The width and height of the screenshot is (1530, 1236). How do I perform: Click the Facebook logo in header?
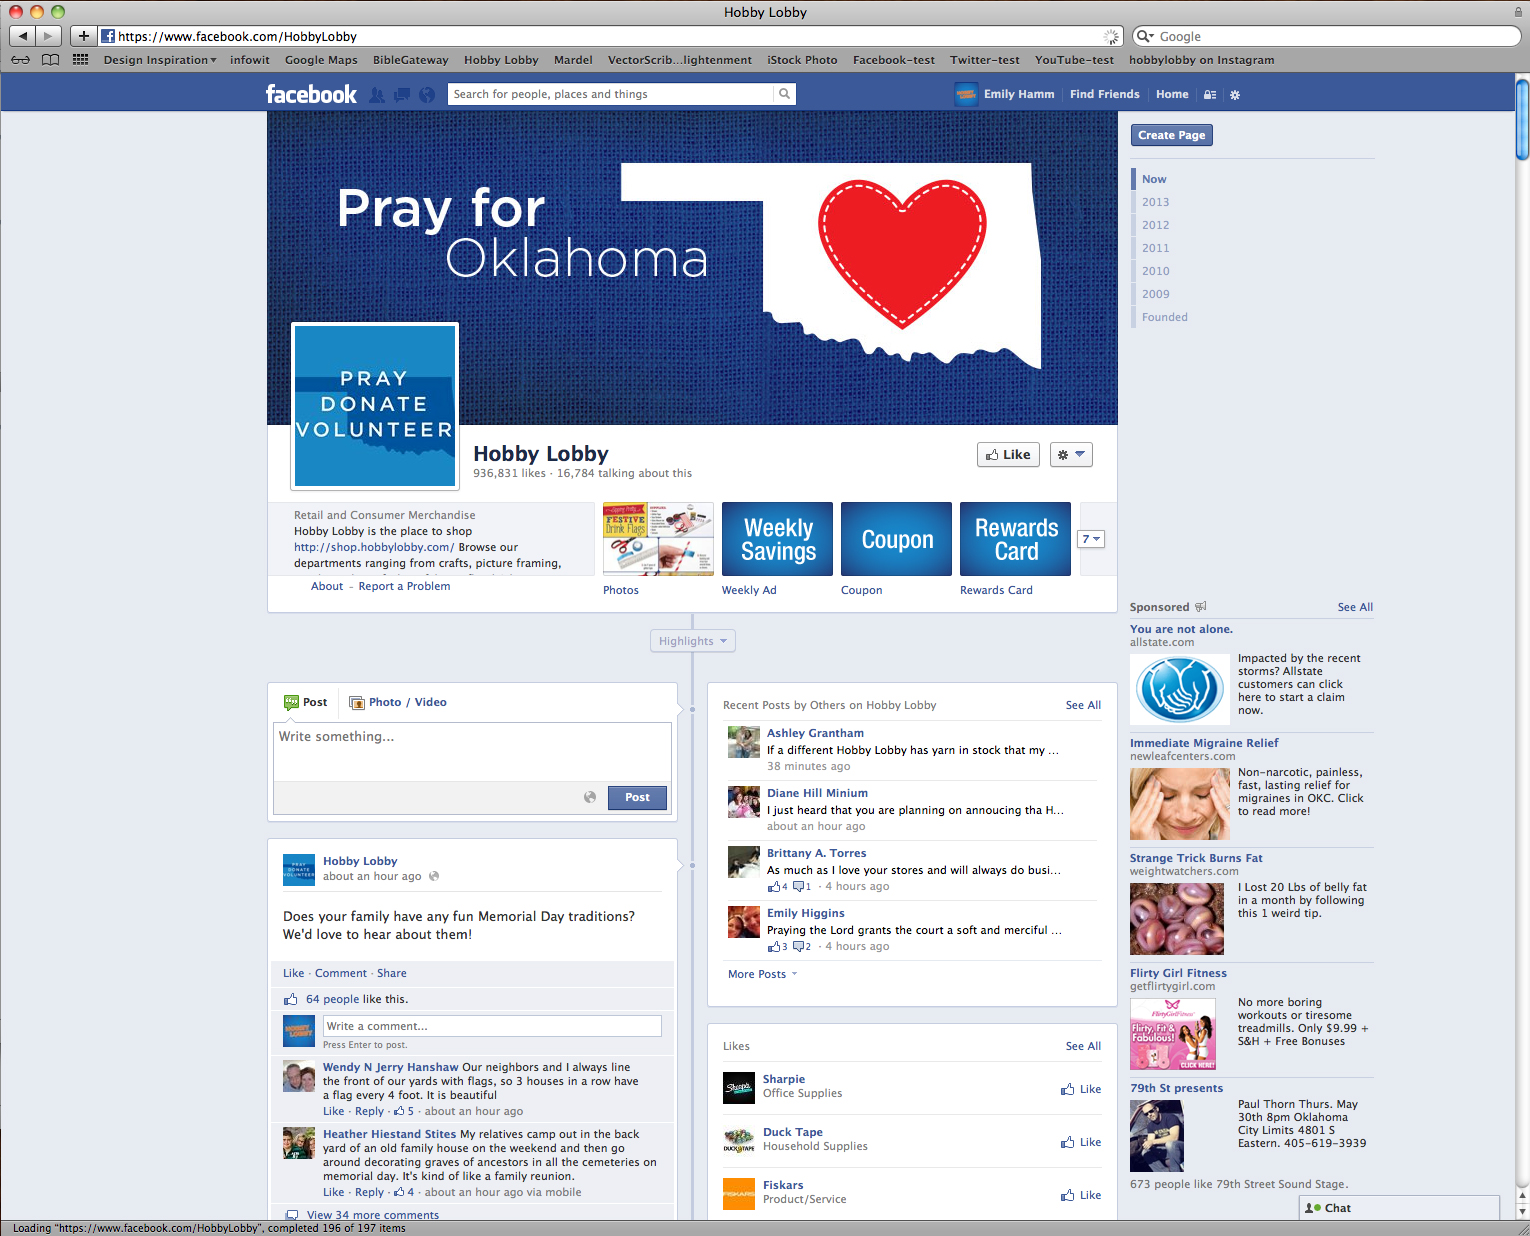311,94
